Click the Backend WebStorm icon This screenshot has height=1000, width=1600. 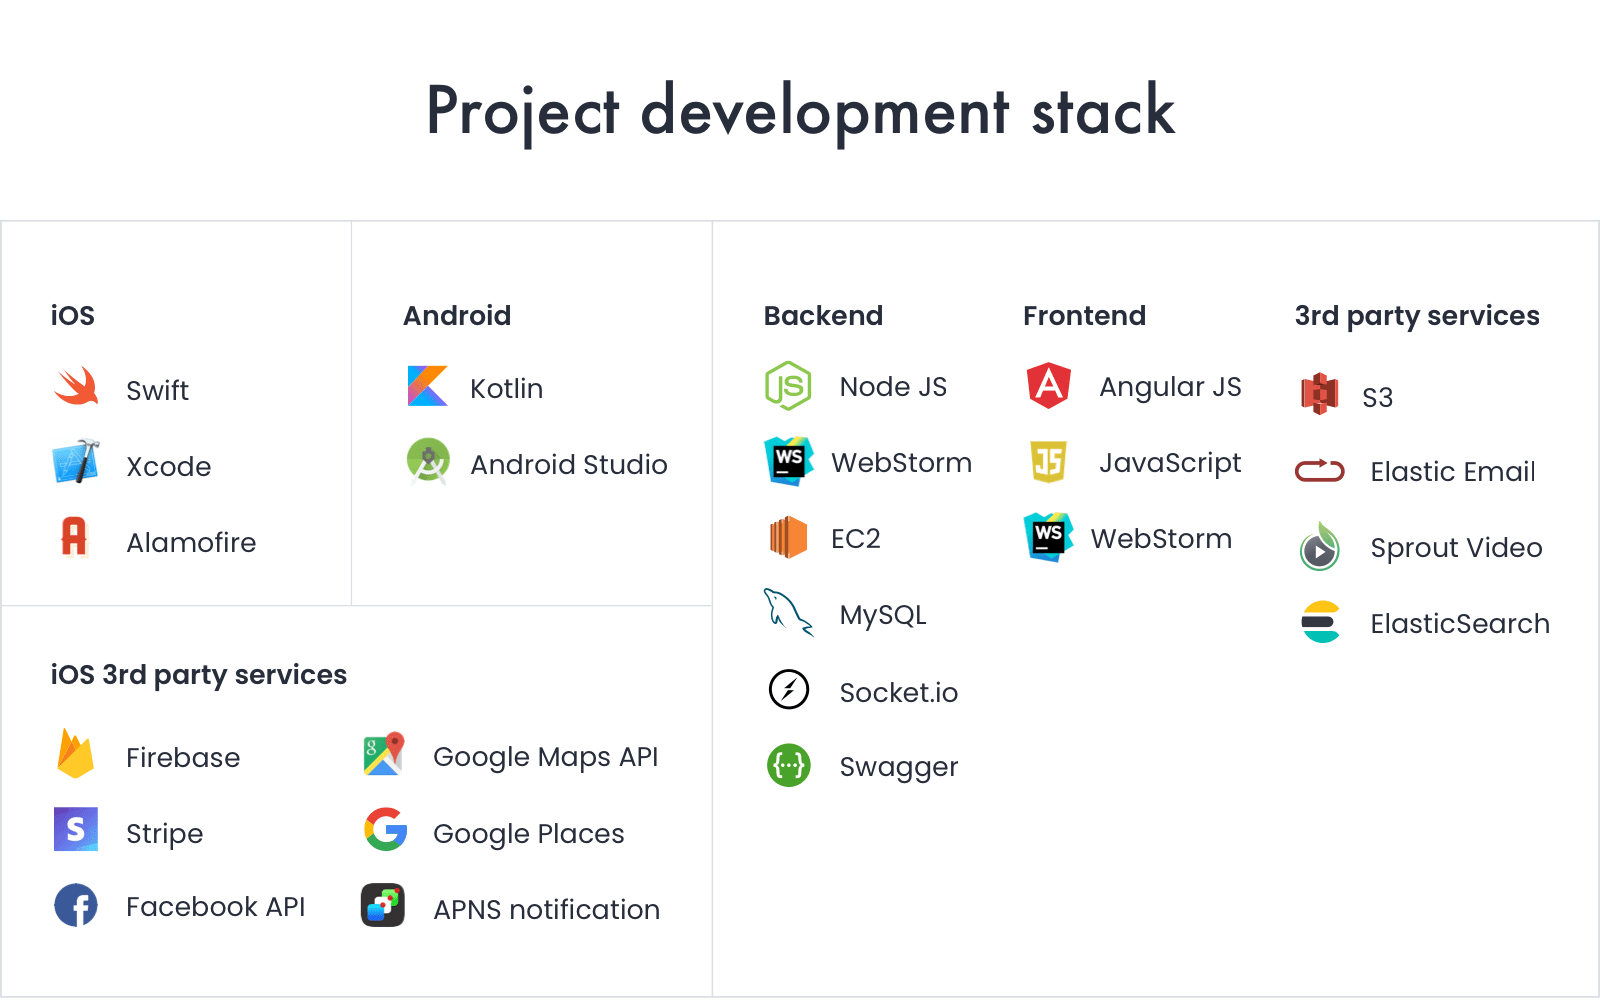coord(789,461)
